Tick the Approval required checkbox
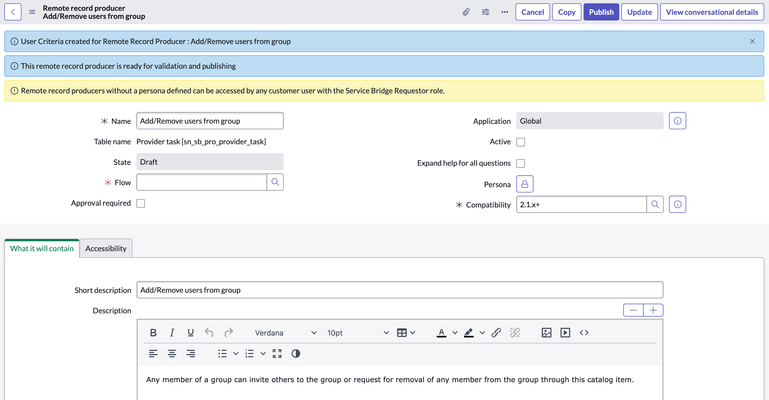Image resolution: width=769 pixels, height=400 pixels. [x=141, y=203]
